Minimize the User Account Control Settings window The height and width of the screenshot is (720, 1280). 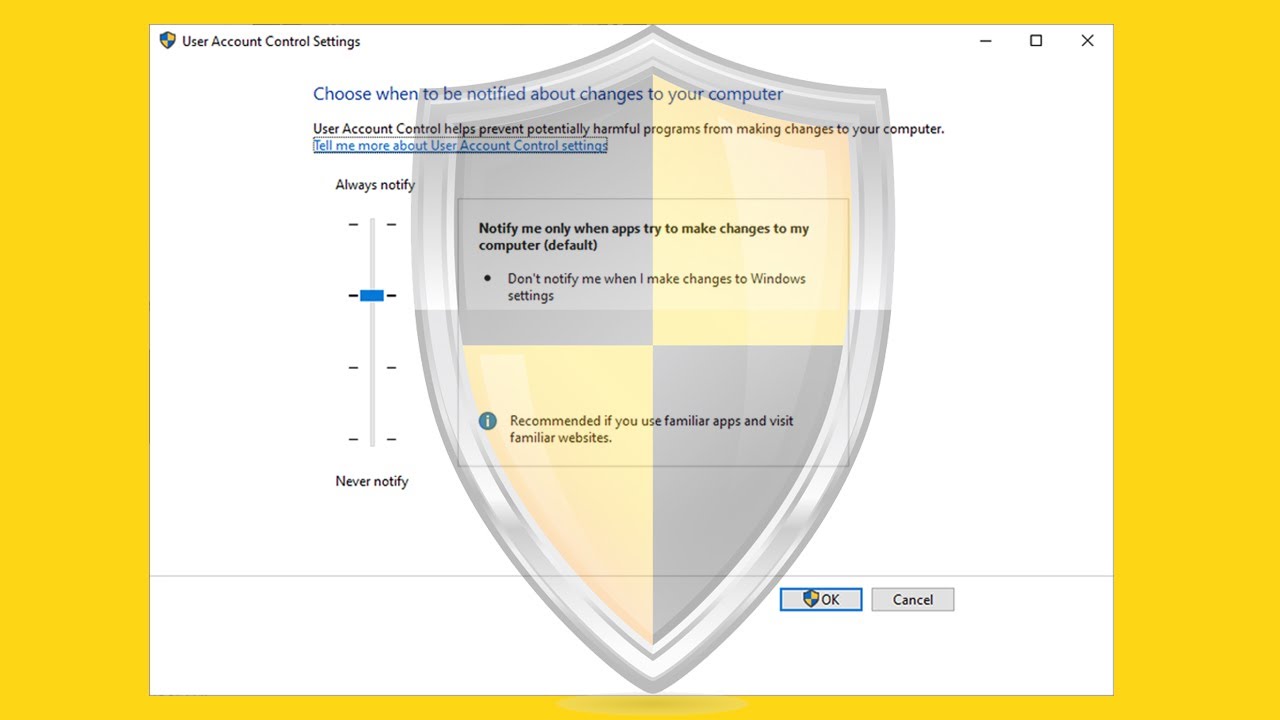[986, 41]
